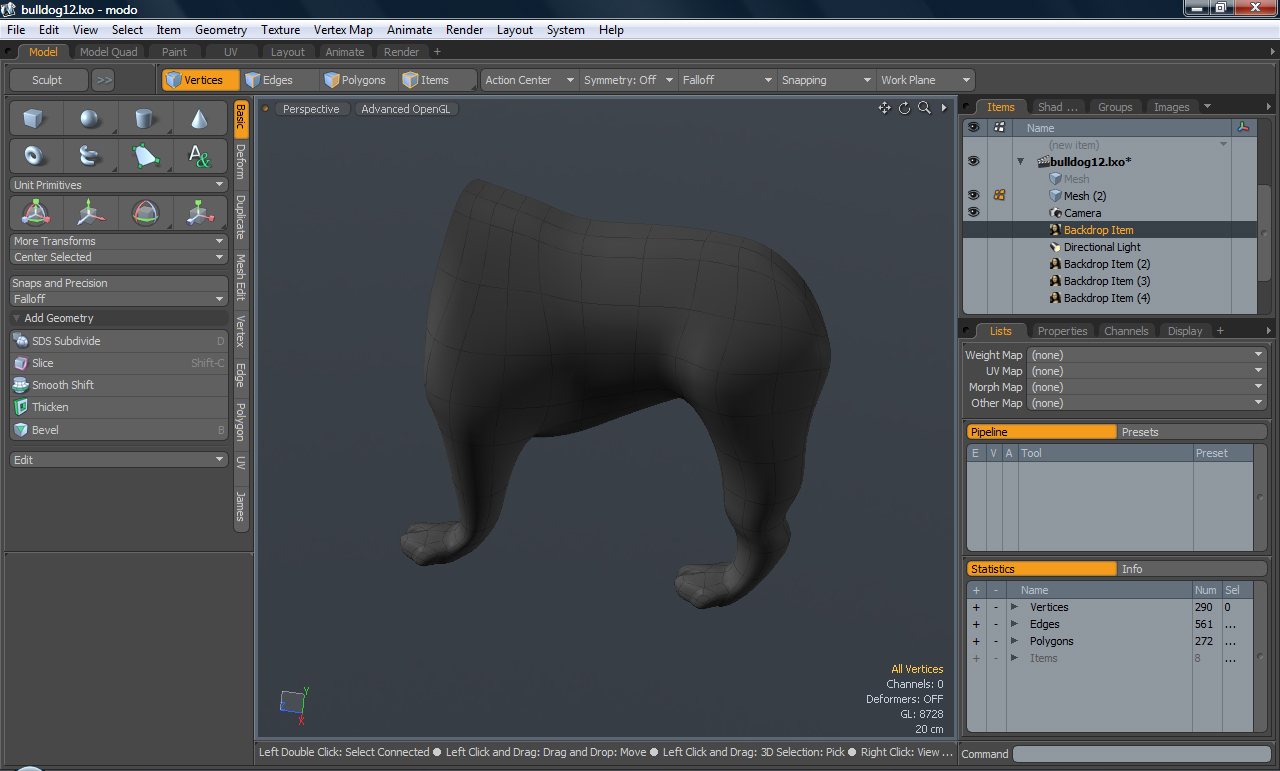The width and height of the screenshot is (1280, 771).
Task: Toggle visibility of Camera item
Action: [973, 213]
